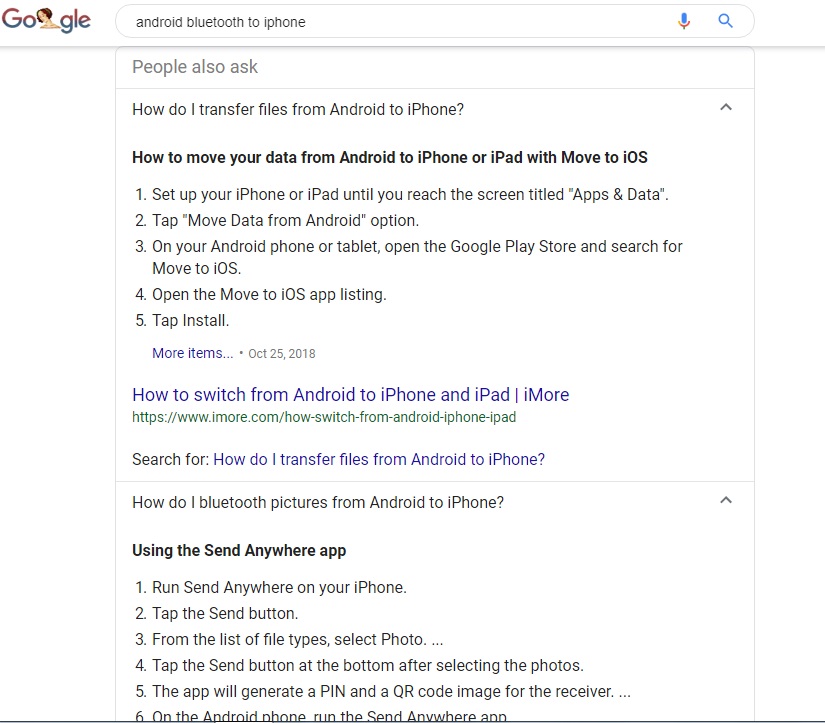Screen dimensions: 825x723
Task: Click the step 'Run Send Anywhere on your iPhone.'
Action: pyautogui.click(x=279, y=588)
